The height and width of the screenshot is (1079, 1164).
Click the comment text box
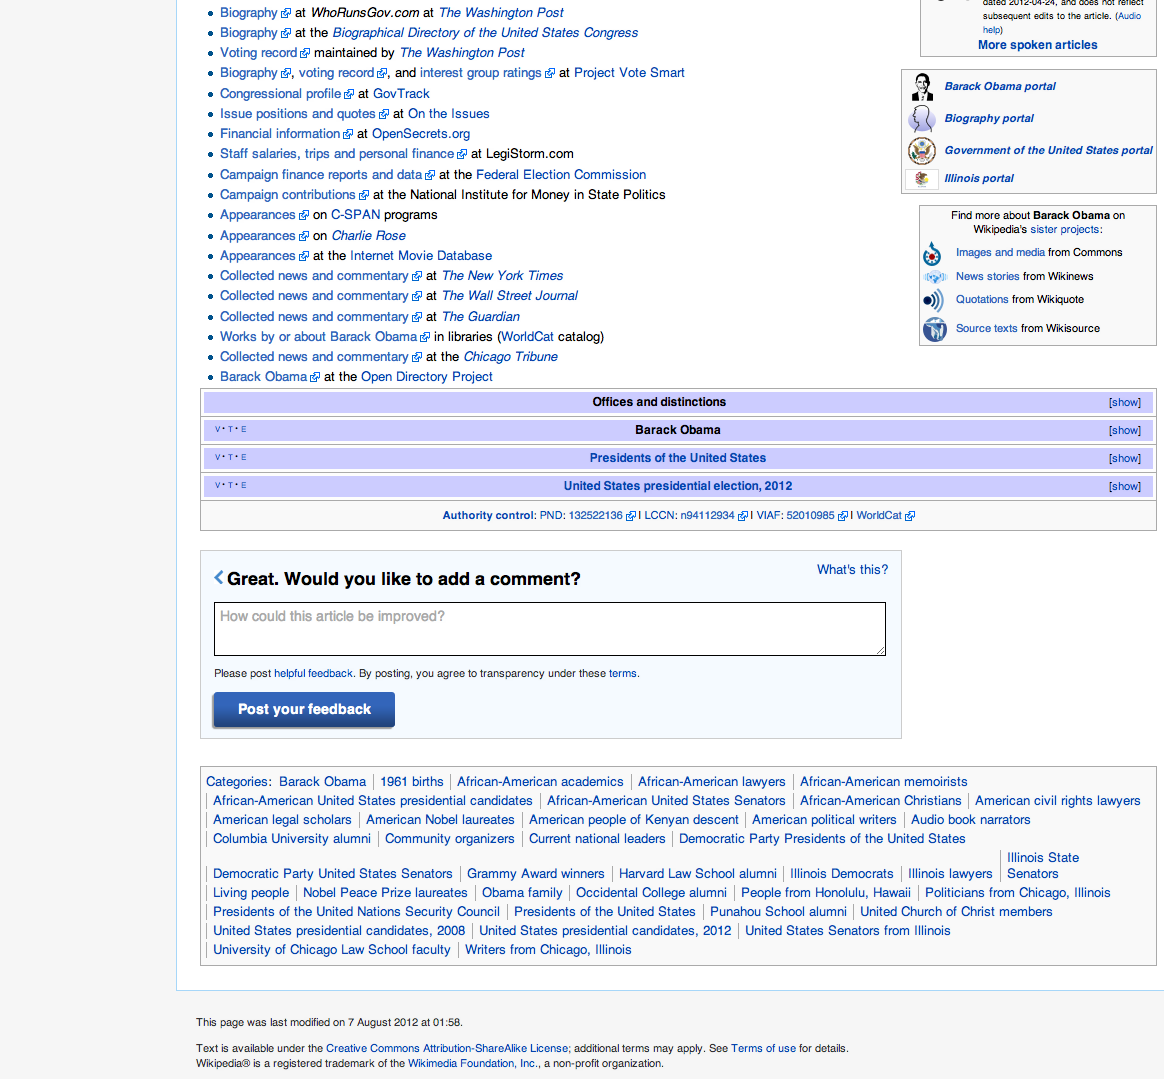click(549, 629)
